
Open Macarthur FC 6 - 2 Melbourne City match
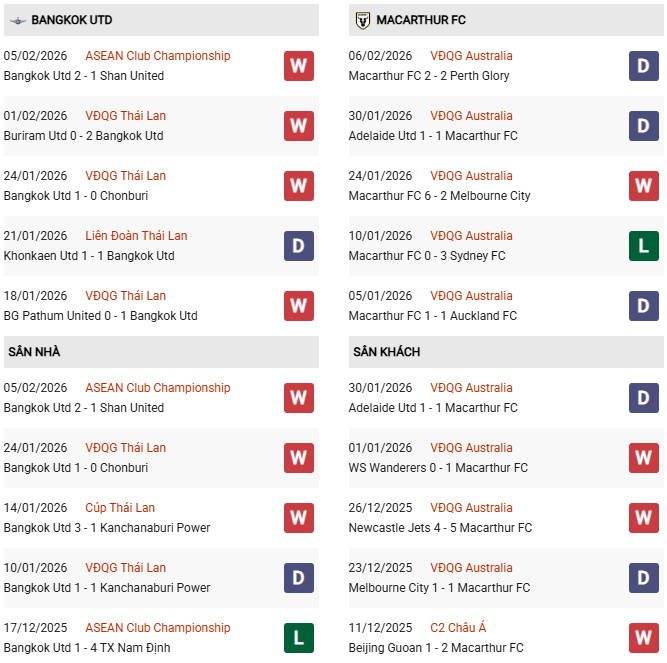click(439, 196)
